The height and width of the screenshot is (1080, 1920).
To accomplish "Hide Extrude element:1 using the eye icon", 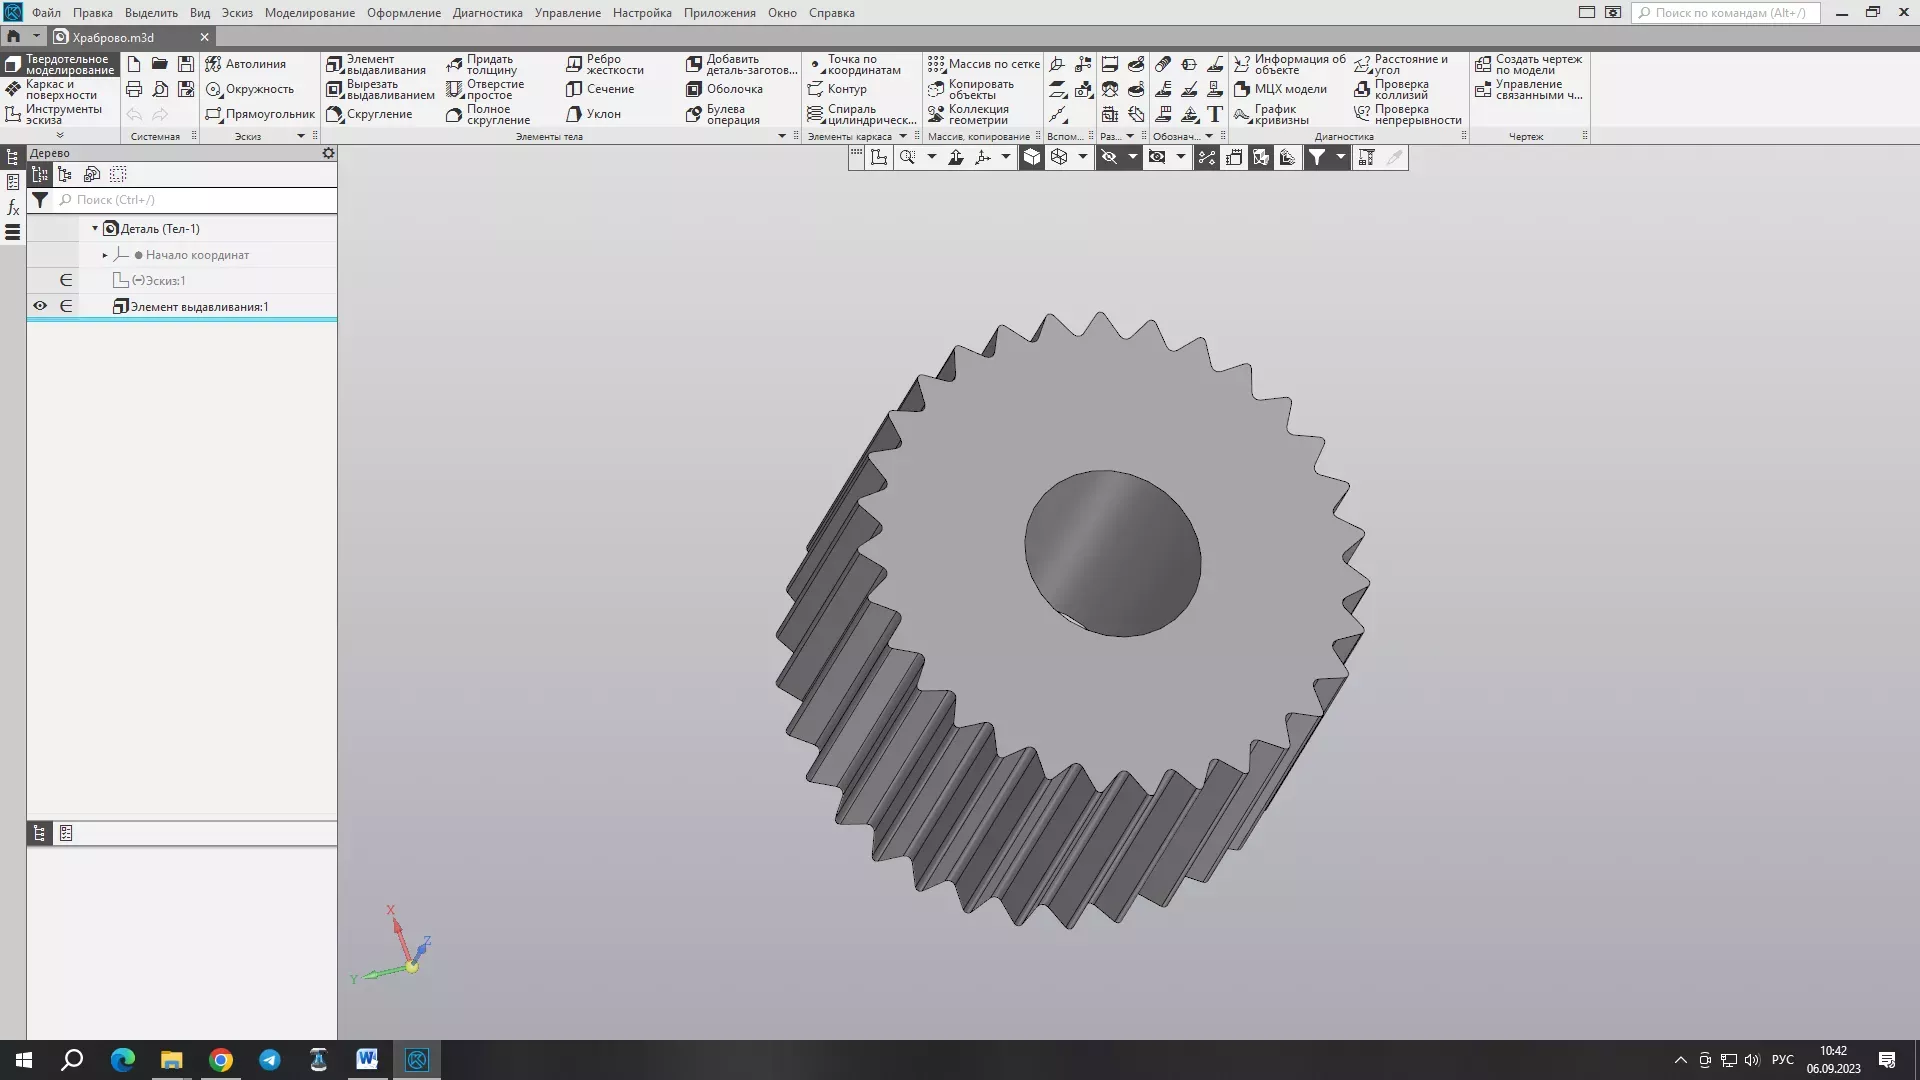I will tap(40, 306).
